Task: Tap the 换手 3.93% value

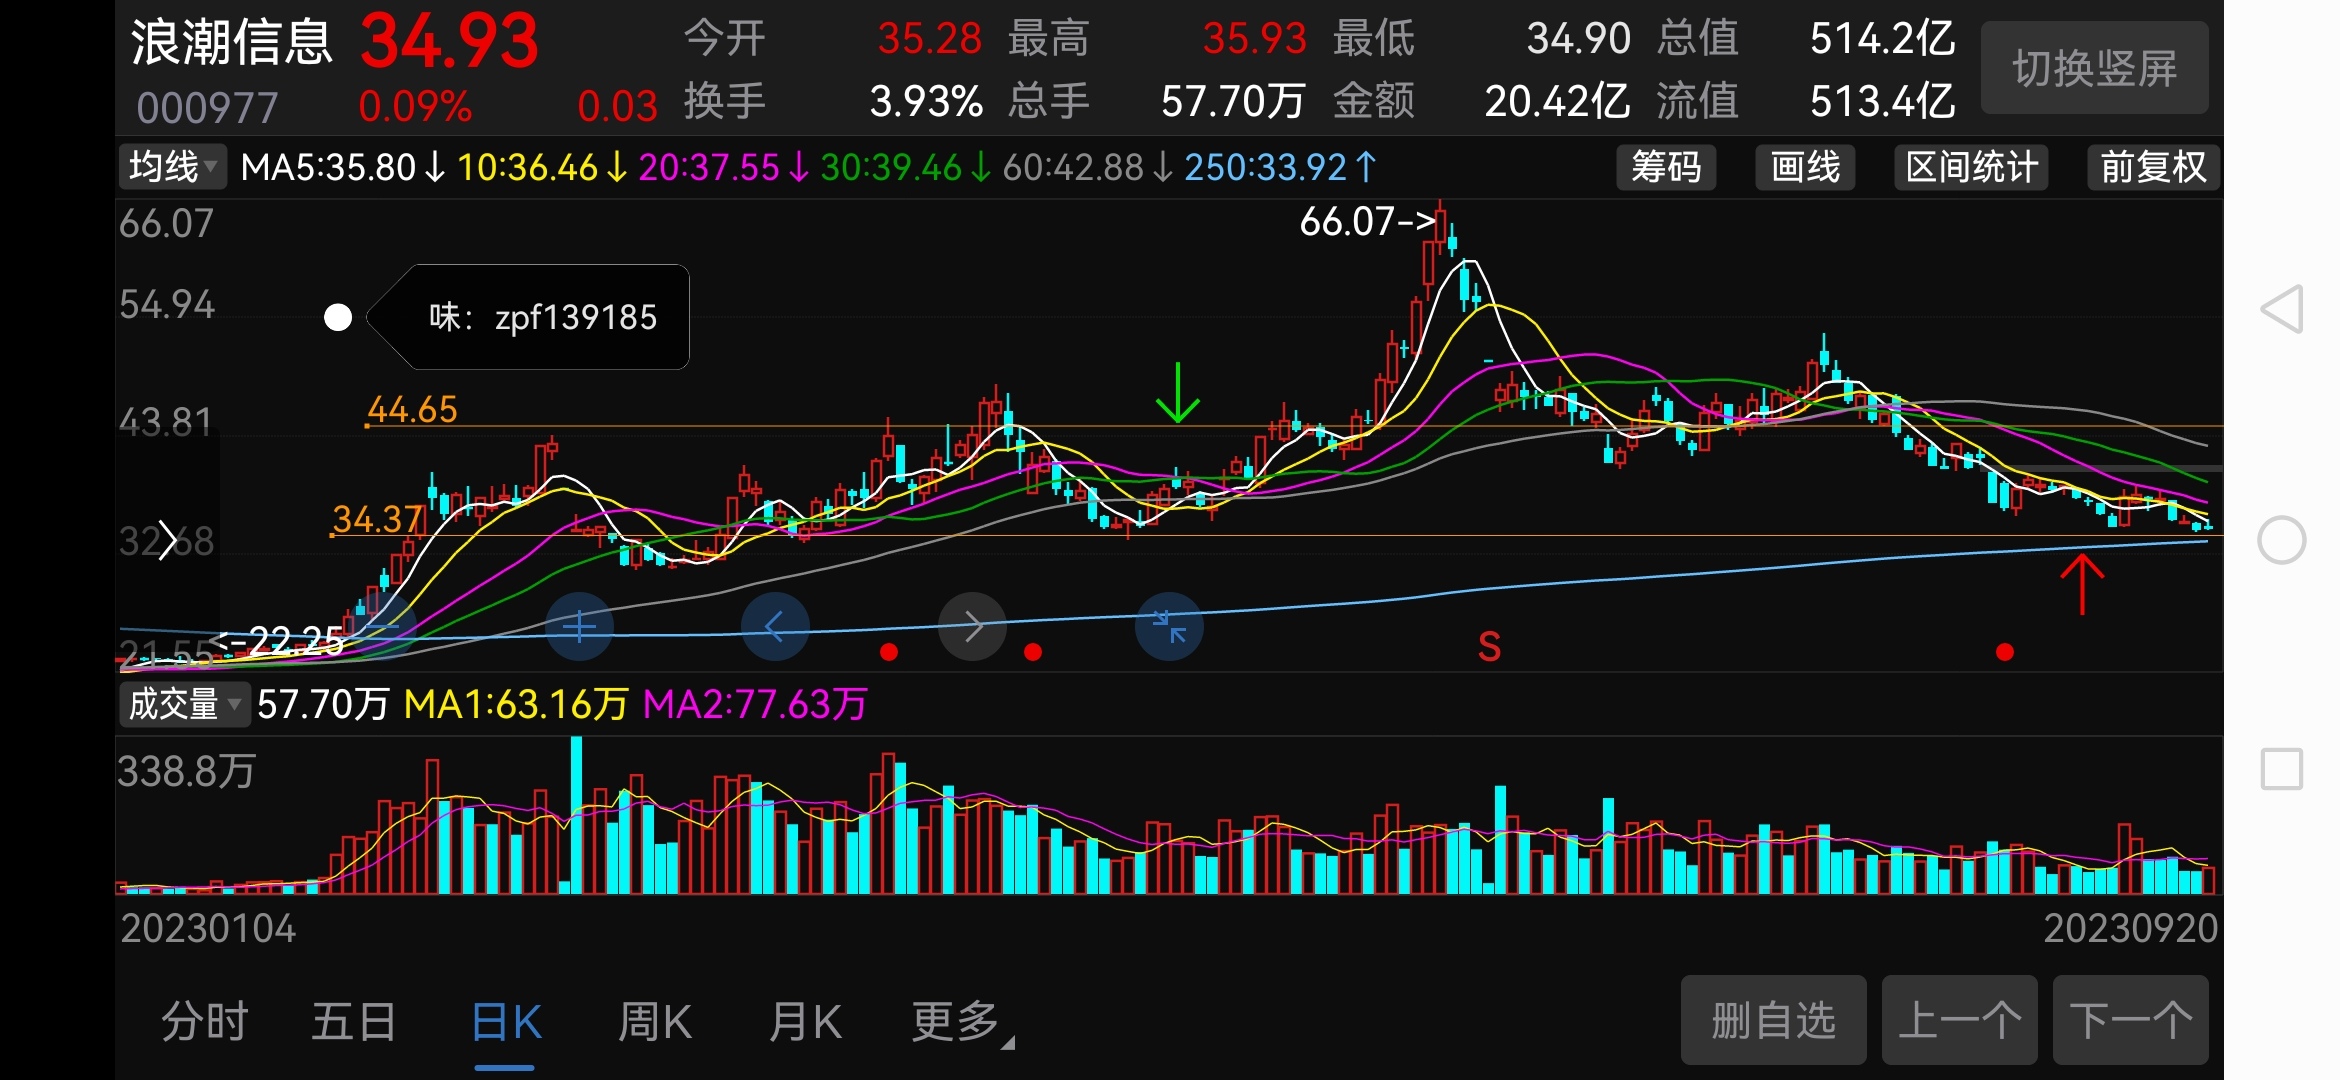Action: tap(926, 102)
